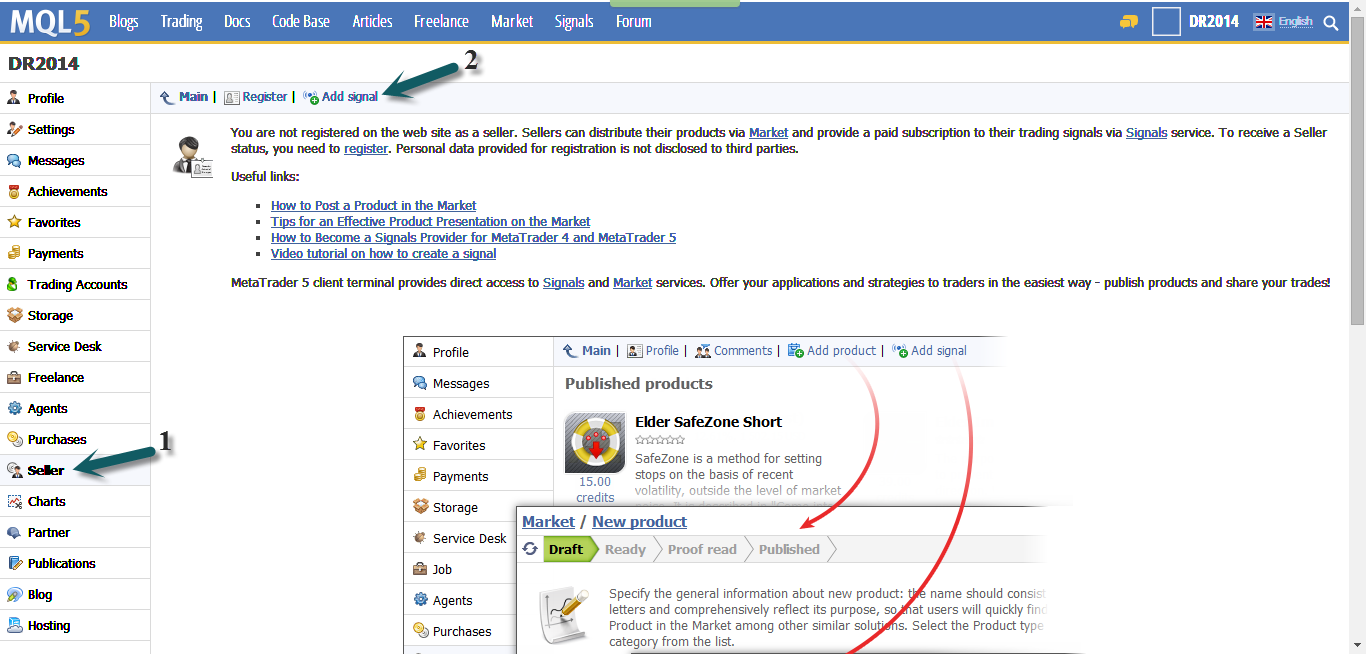
Task: Open Articles in the top navigation bar
Action: [373, 21]
